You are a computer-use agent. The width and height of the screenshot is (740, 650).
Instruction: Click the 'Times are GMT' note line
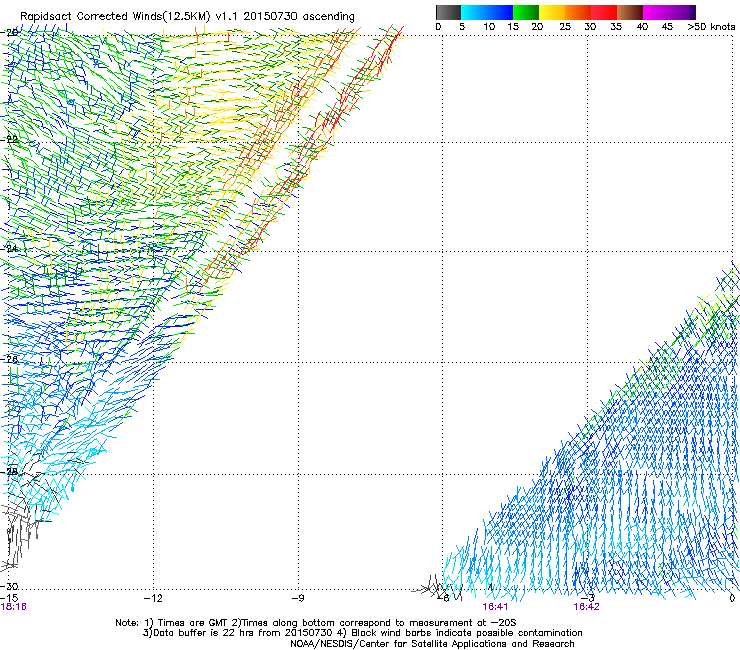coord(316,623)
